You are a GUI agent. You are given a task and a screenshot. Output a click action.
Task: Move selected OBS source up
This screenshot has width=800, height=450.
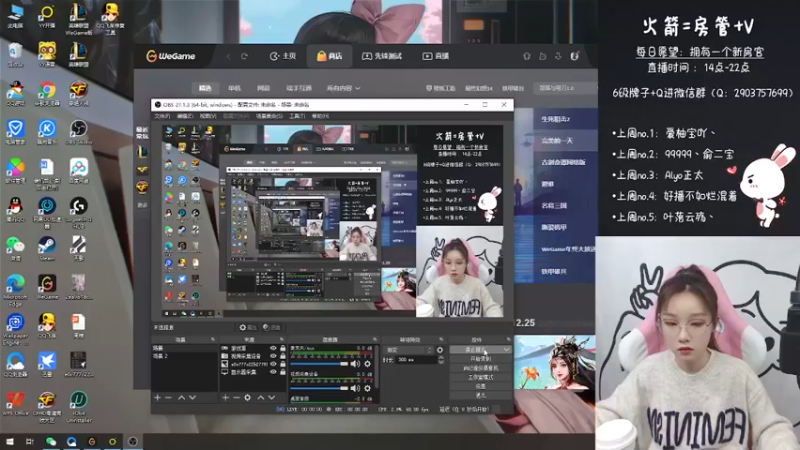(261, 397)
